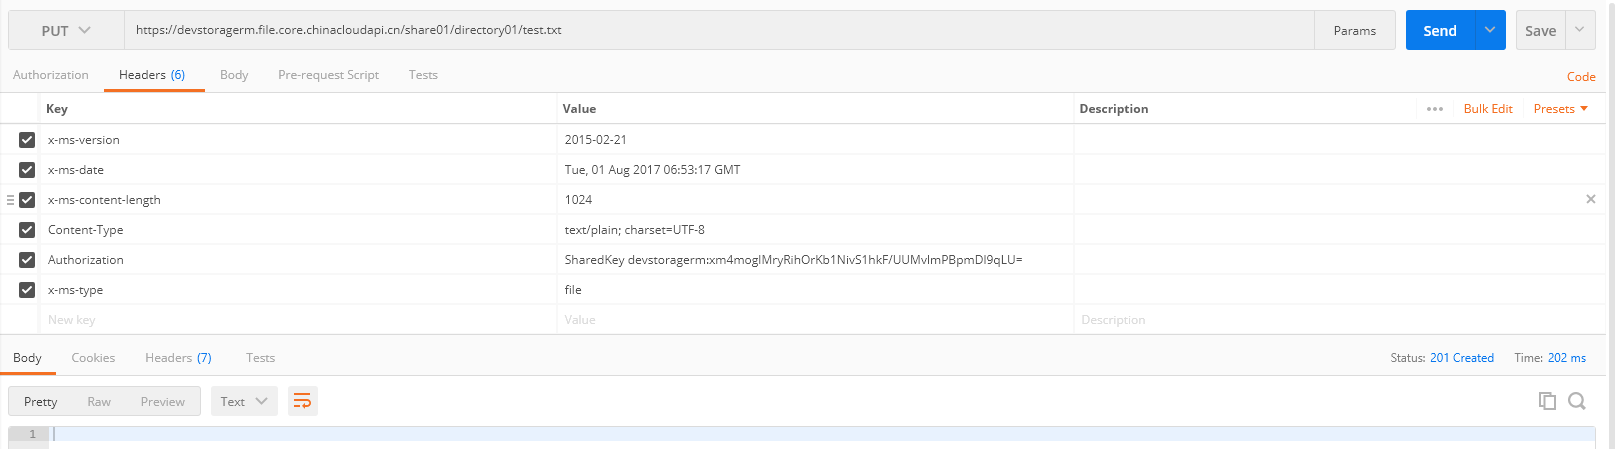1617x449 pixels.
Task: Open the PUT method dropdown
Action: click(66, 31)
